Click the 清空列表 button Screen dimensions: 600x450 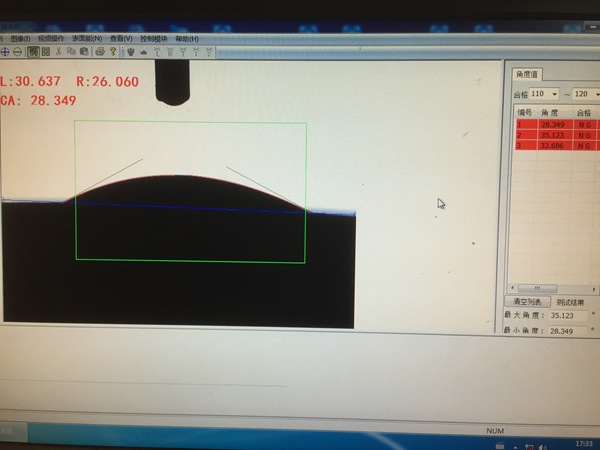(527, 301)
